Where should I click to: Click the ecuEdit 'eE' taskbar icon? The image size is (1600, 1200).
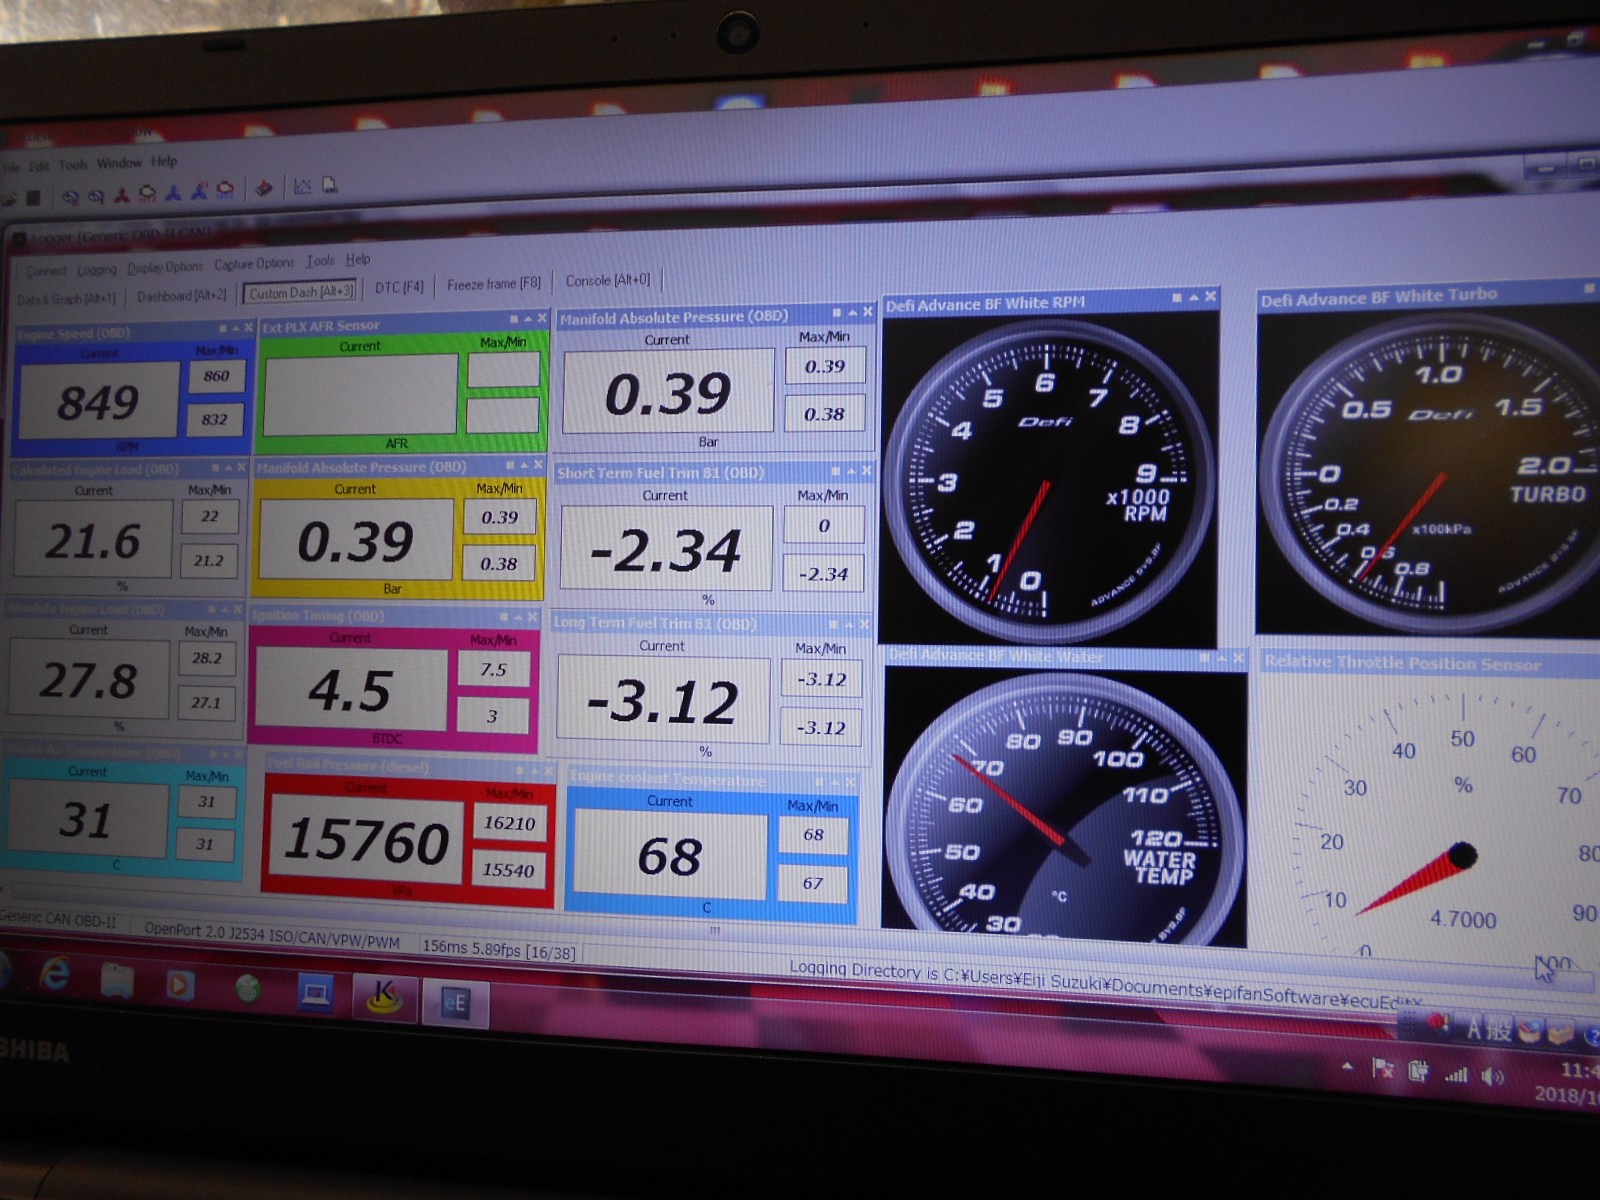pos(454,1002)
